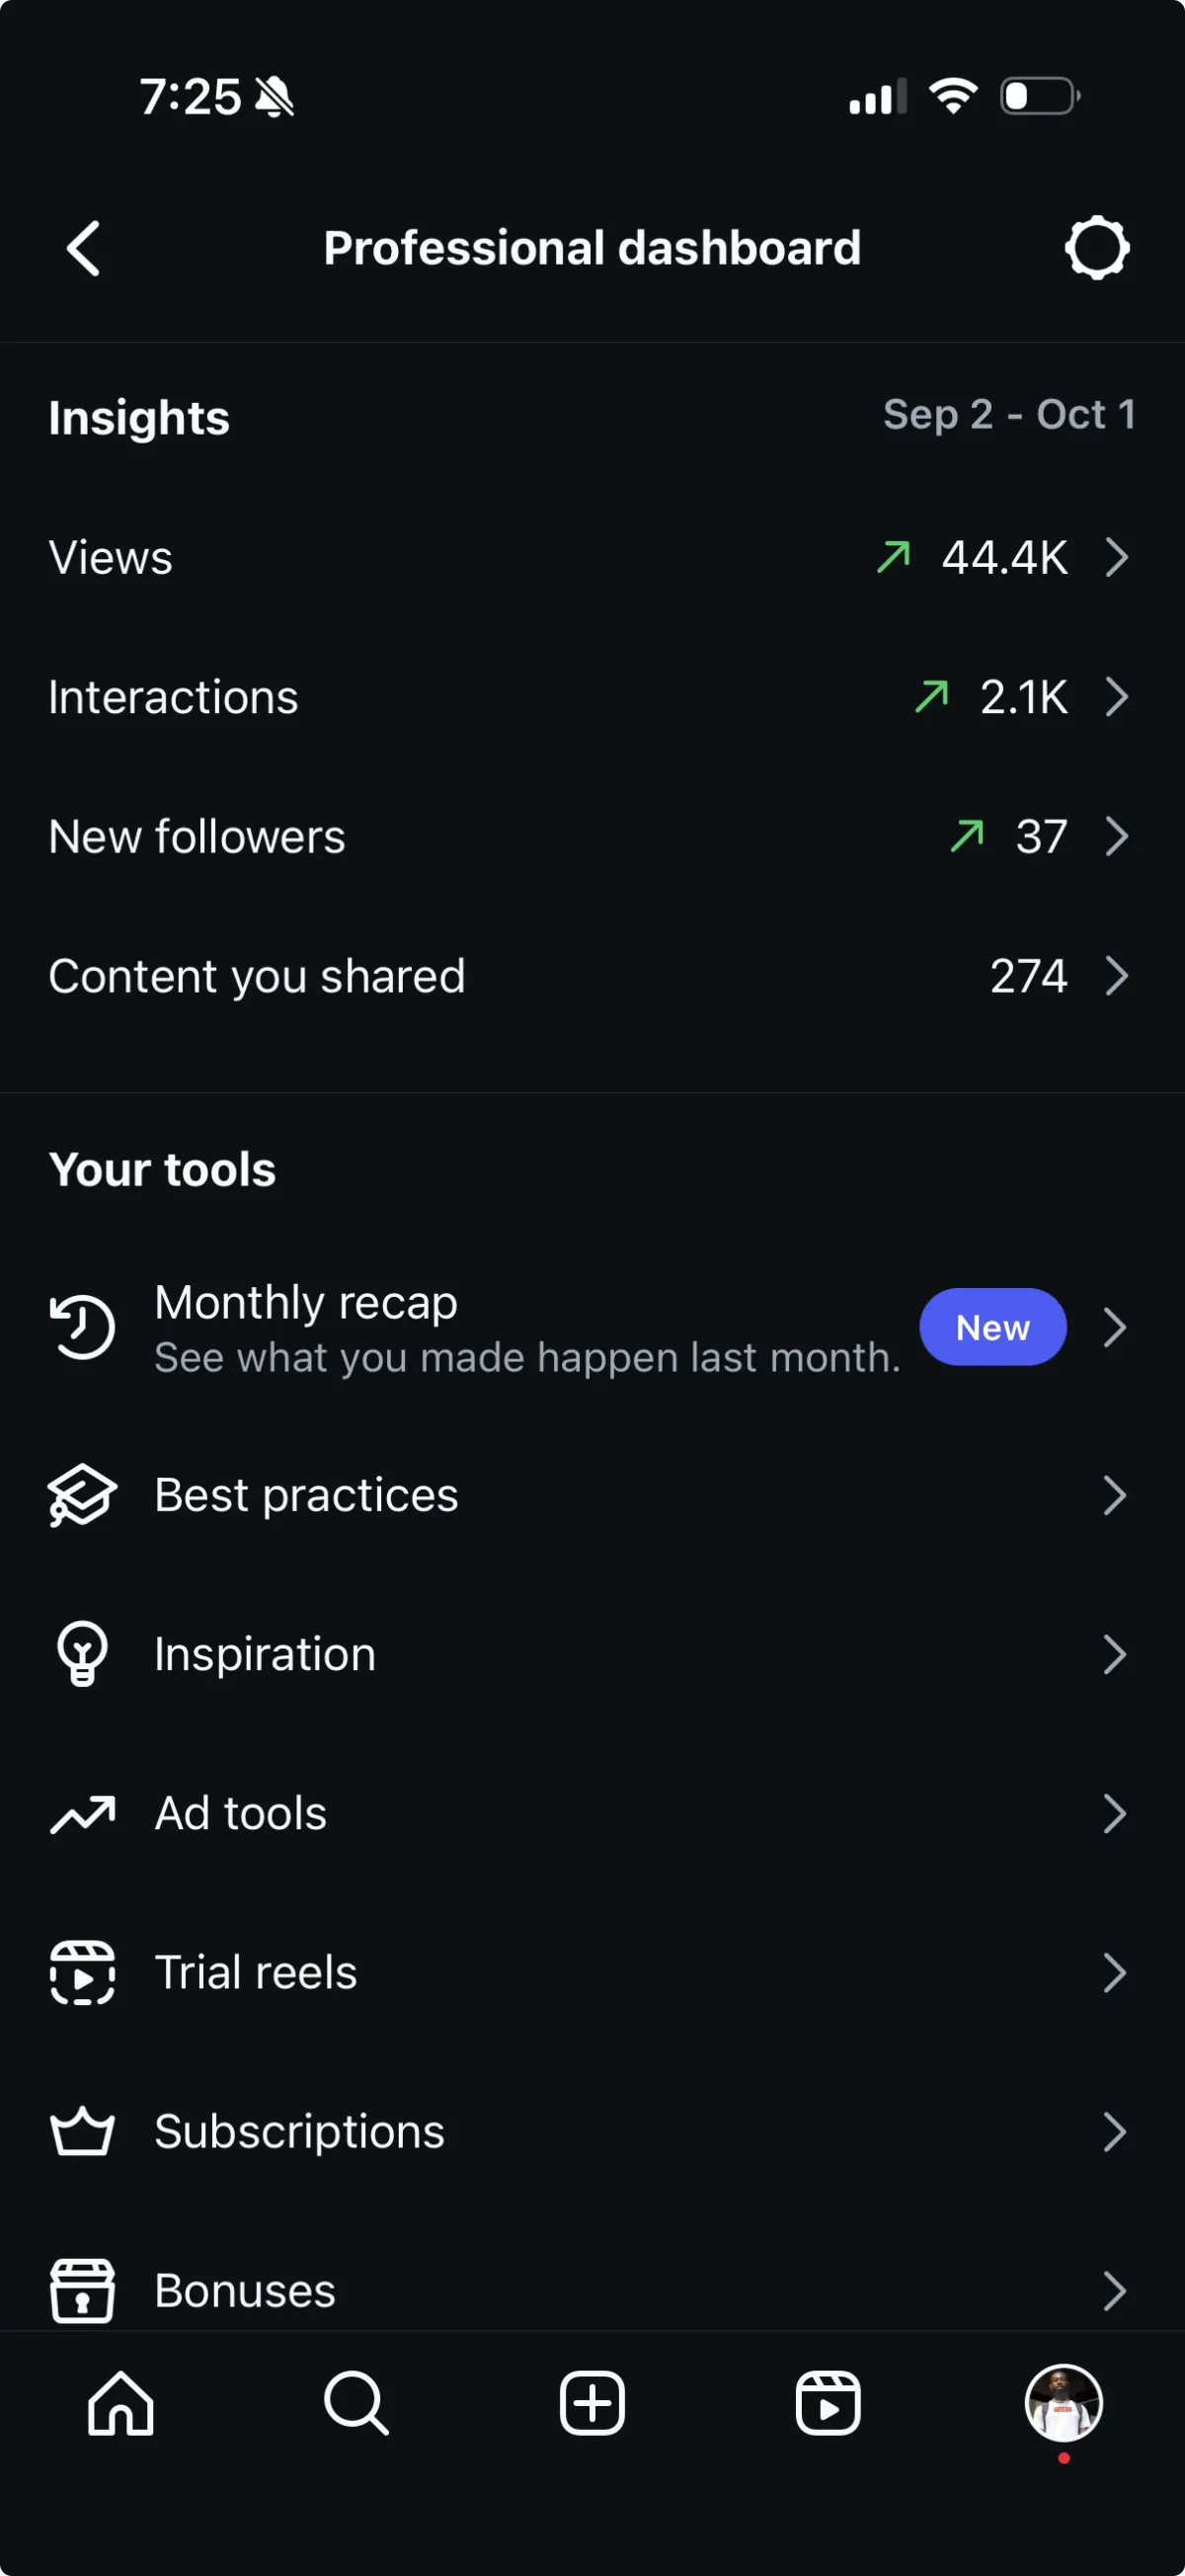Tap the Ad tools trending arrow icon
The height and width of the screenshot is (2576, 1185).
[83, 1813]
